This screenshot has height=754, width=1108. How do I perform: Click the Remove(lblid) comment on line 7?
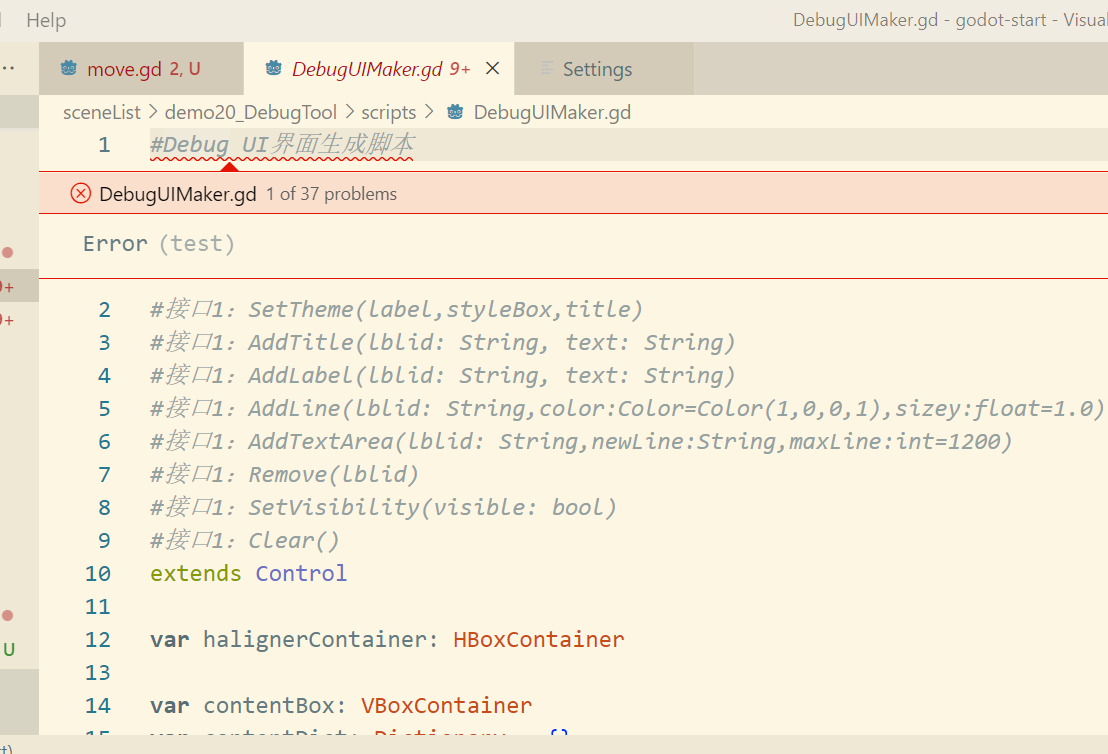click(284, 474)
